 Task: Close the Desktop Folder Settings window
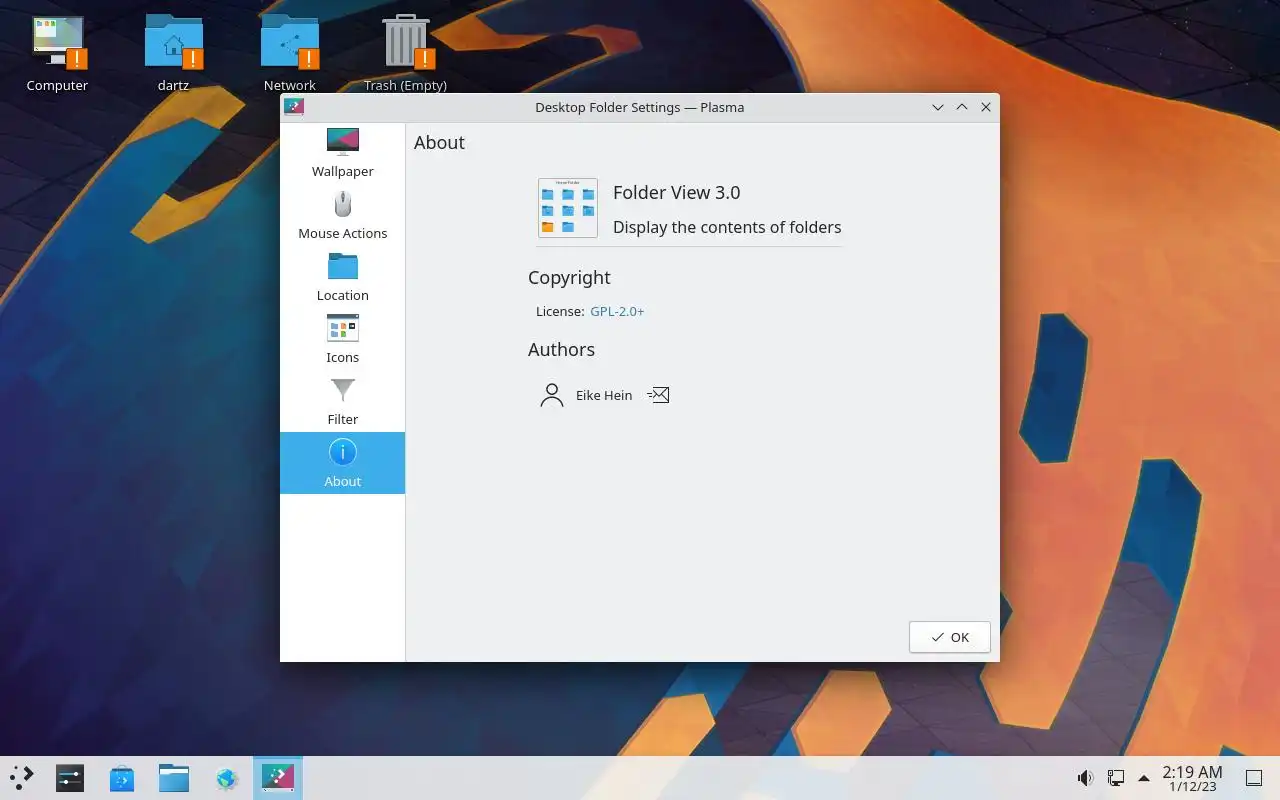pos(986,107)
